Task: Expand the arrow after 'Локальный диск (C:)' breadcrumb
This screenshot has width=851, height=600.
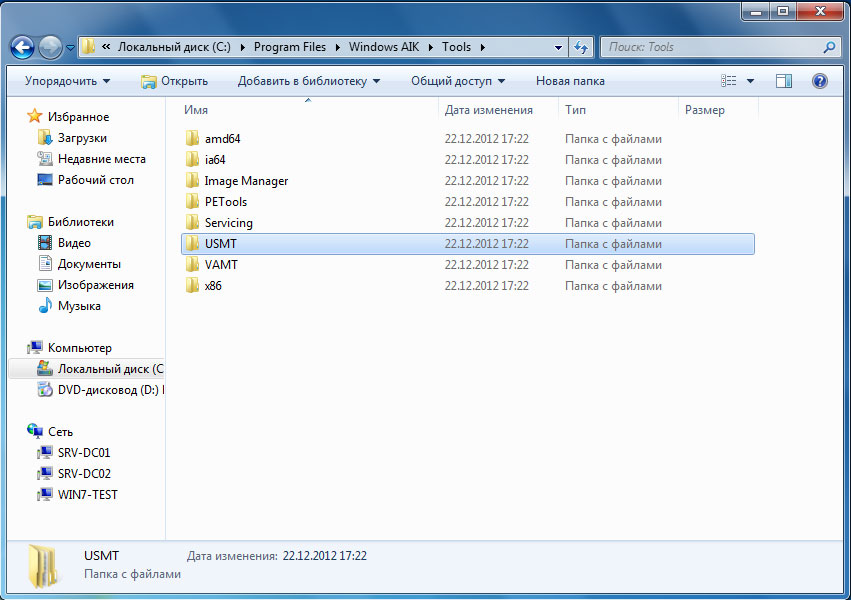Action: coord(242,48)
